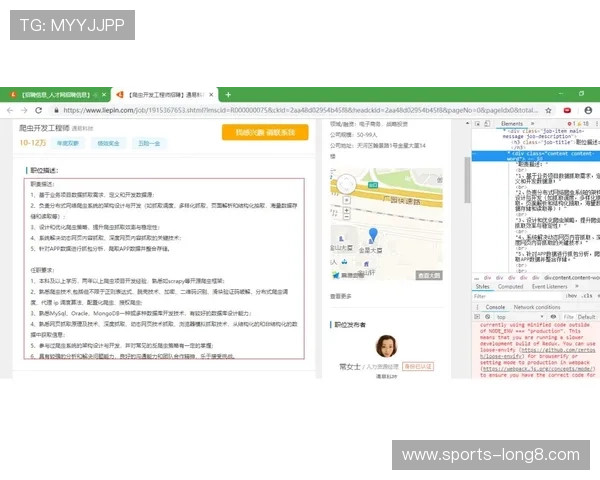Go back with the browser back arrow

[10, 110]
